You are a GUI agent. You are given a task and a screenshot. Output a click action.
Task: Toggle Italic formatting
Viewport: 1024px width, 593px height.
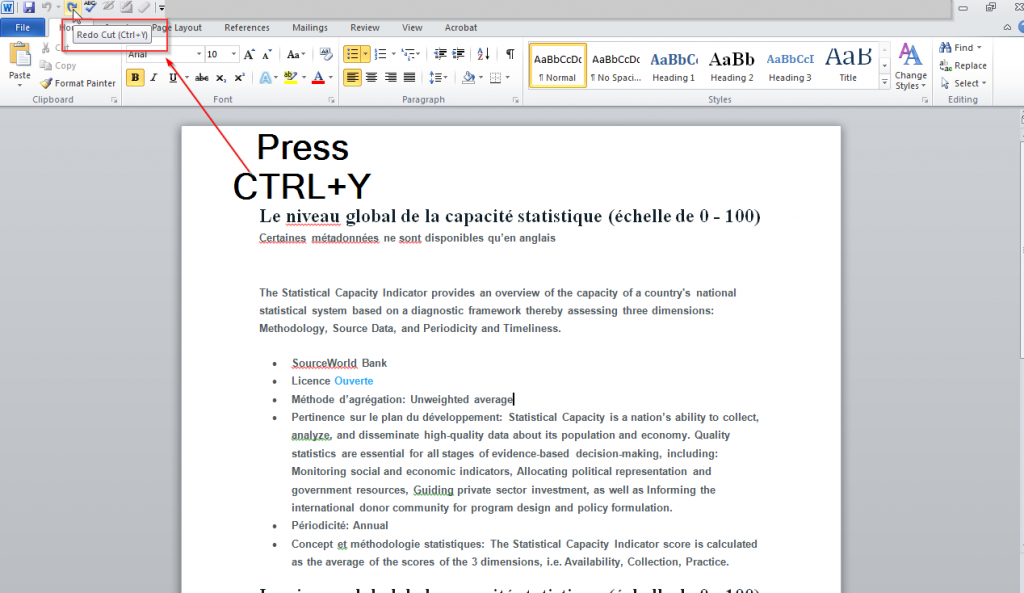[x=153, y=78]
